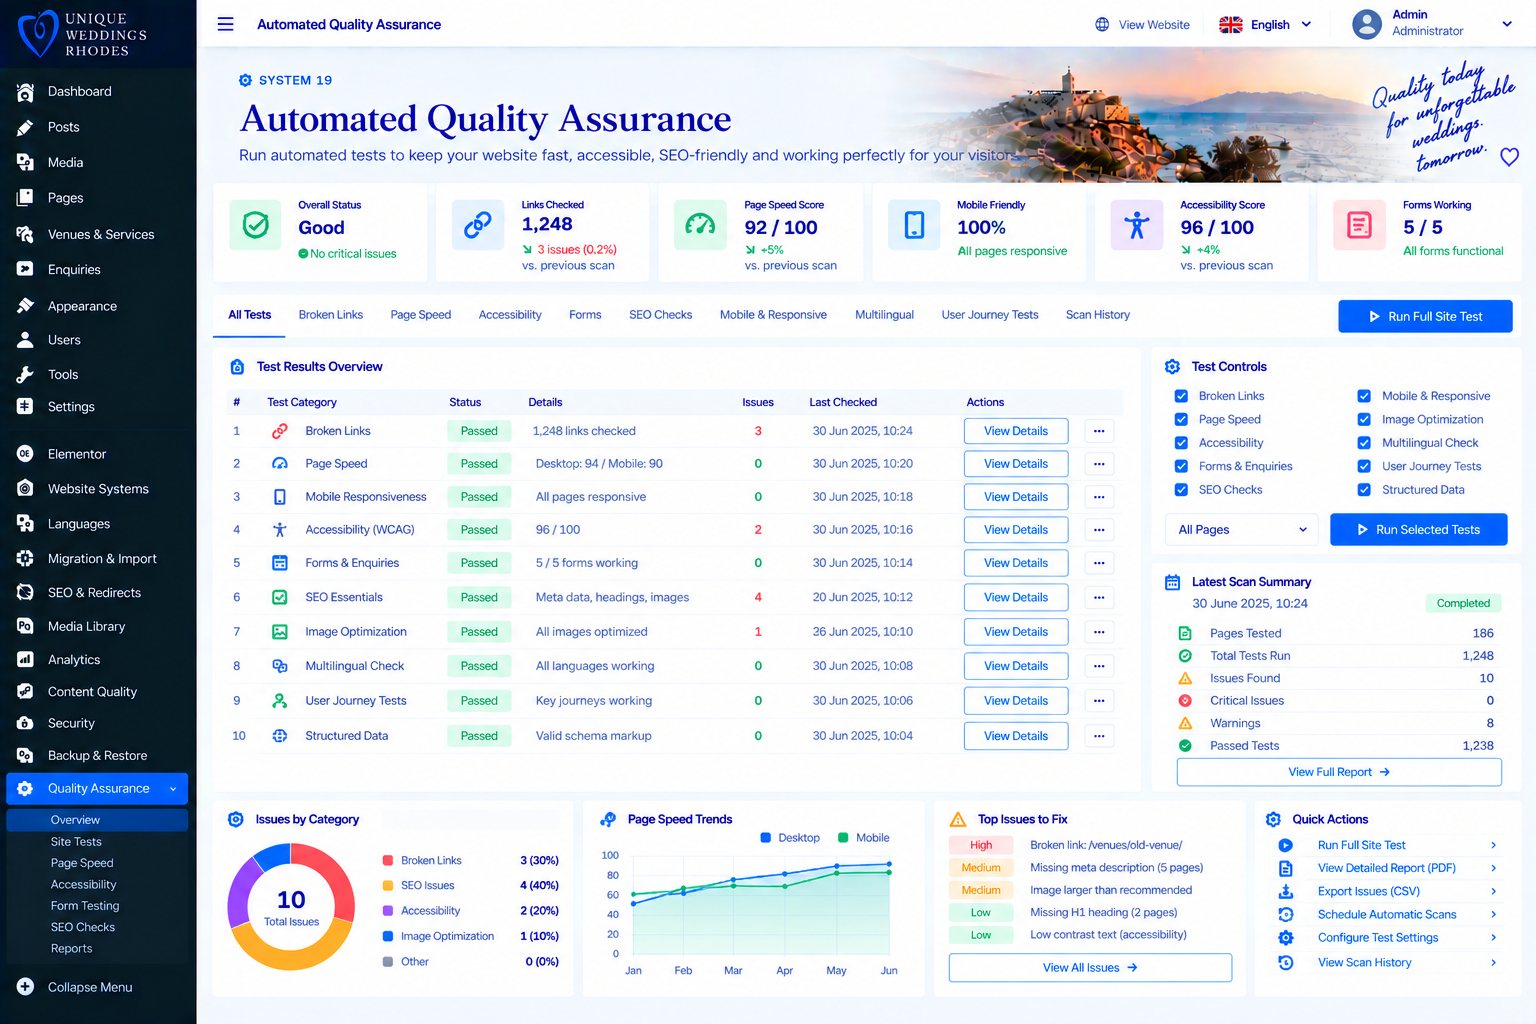Click the Analytics chart icon in sidebar
The height and width of the screenshot is (1024, 1536).
pyautogui.click(x=26, y=660)
